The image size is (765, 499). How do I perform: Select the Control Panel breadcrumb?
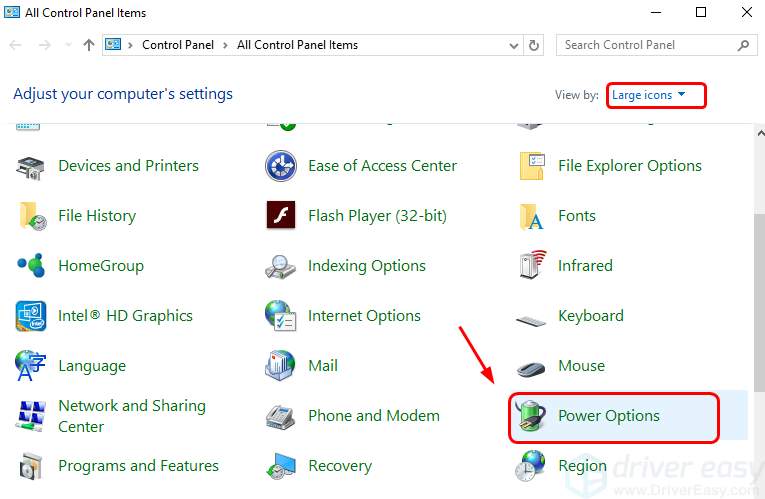[x=178, y=45]
